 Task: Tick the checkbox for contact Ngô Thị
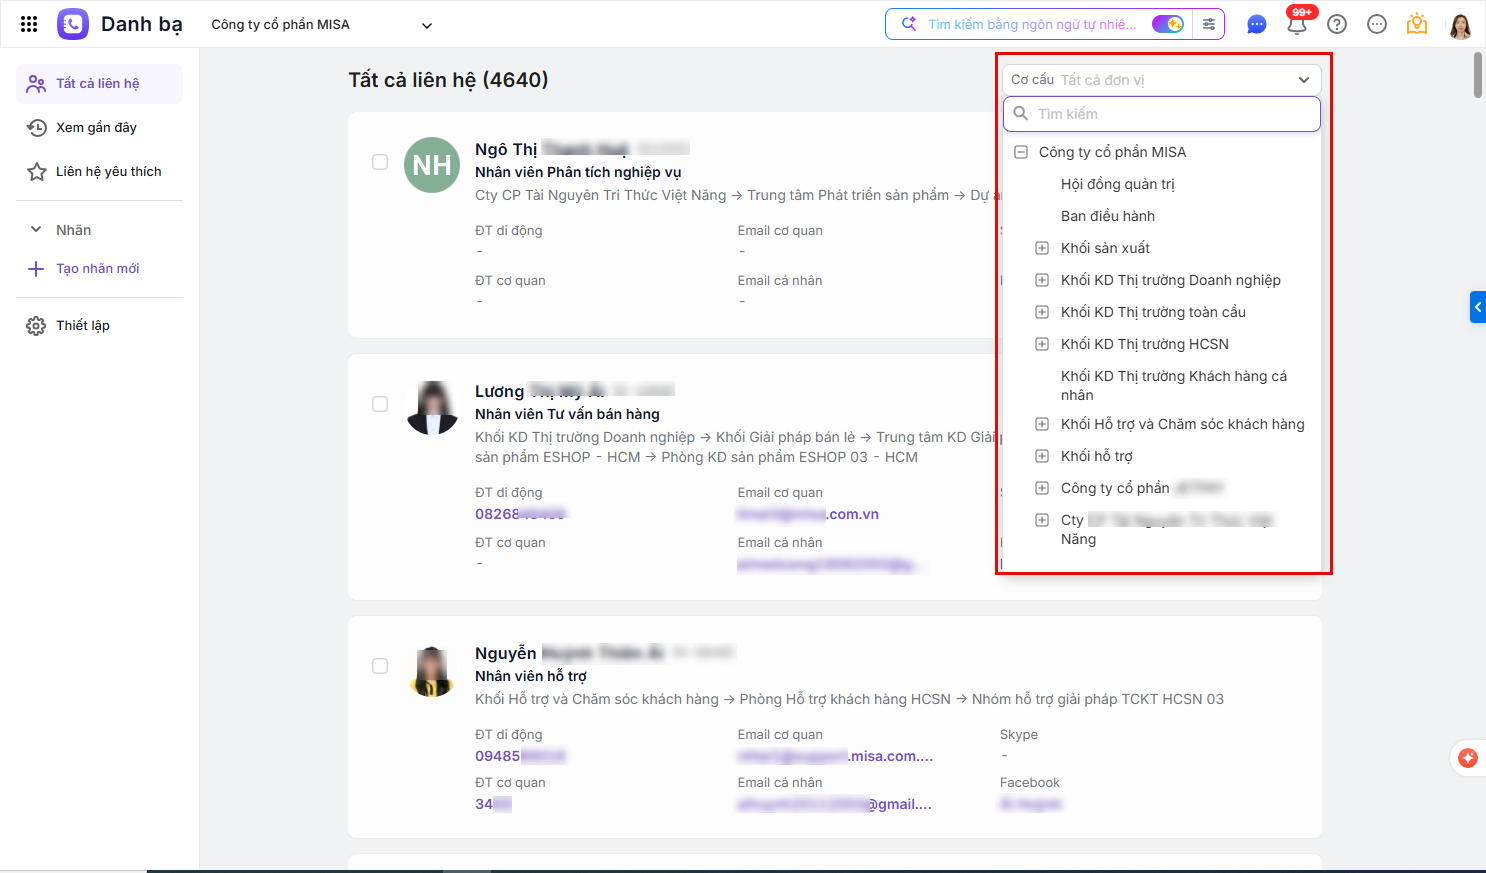tap(380, 162)
